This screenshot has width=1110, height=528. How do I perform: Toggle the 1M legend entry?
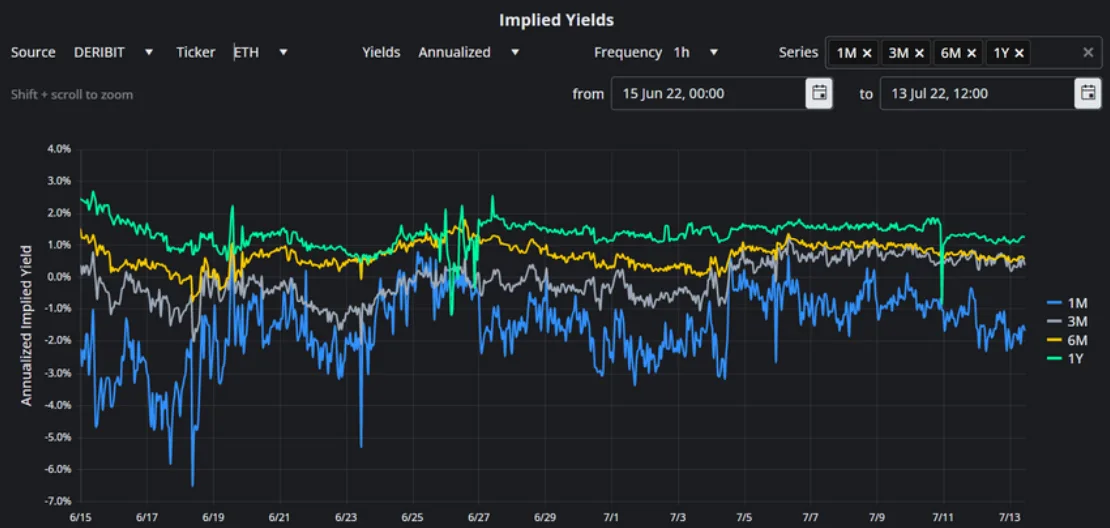(x=1066, y=303)
